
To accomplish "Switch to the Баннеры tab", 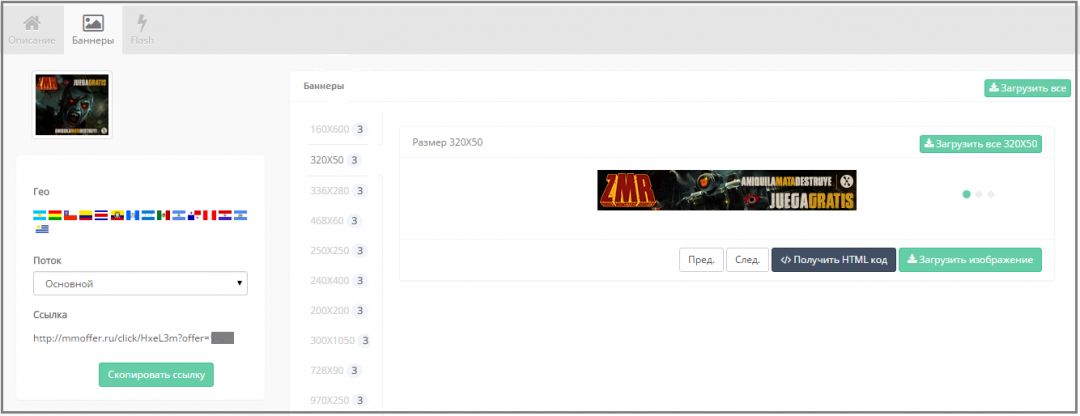I will coord(93,30).
